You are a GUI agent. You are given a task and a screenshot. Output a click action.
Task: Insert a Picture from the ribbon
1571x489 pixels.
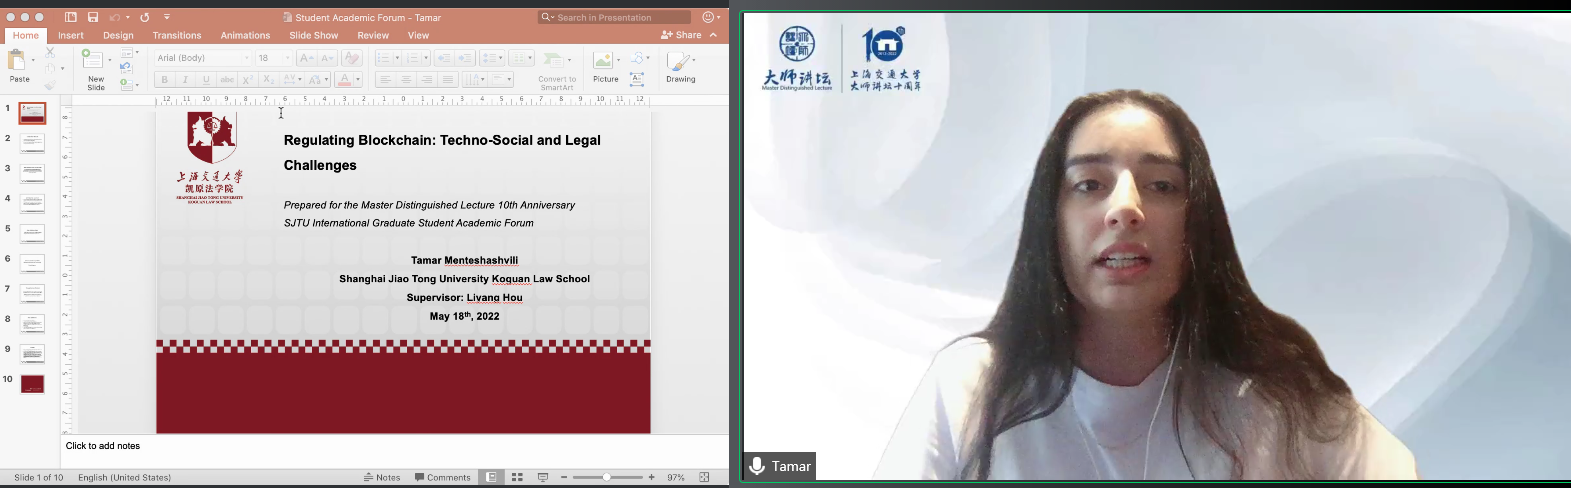coord(605,66)
